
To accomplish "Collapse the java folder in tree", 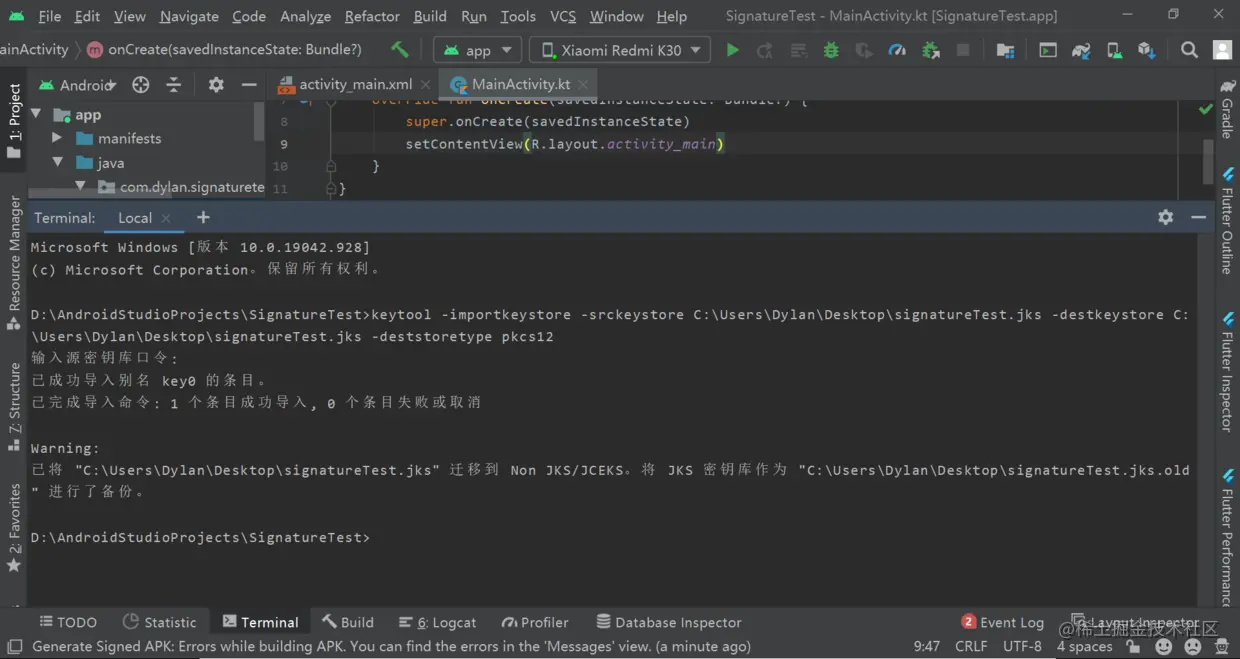I will (x=57, y=162).
